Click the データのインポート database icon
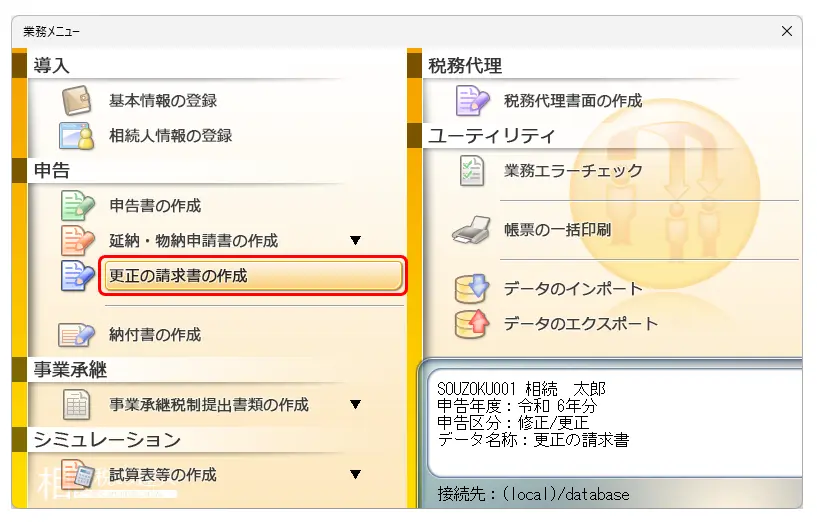The height and width of the screenshot is (522, 817). pos(472,289)
